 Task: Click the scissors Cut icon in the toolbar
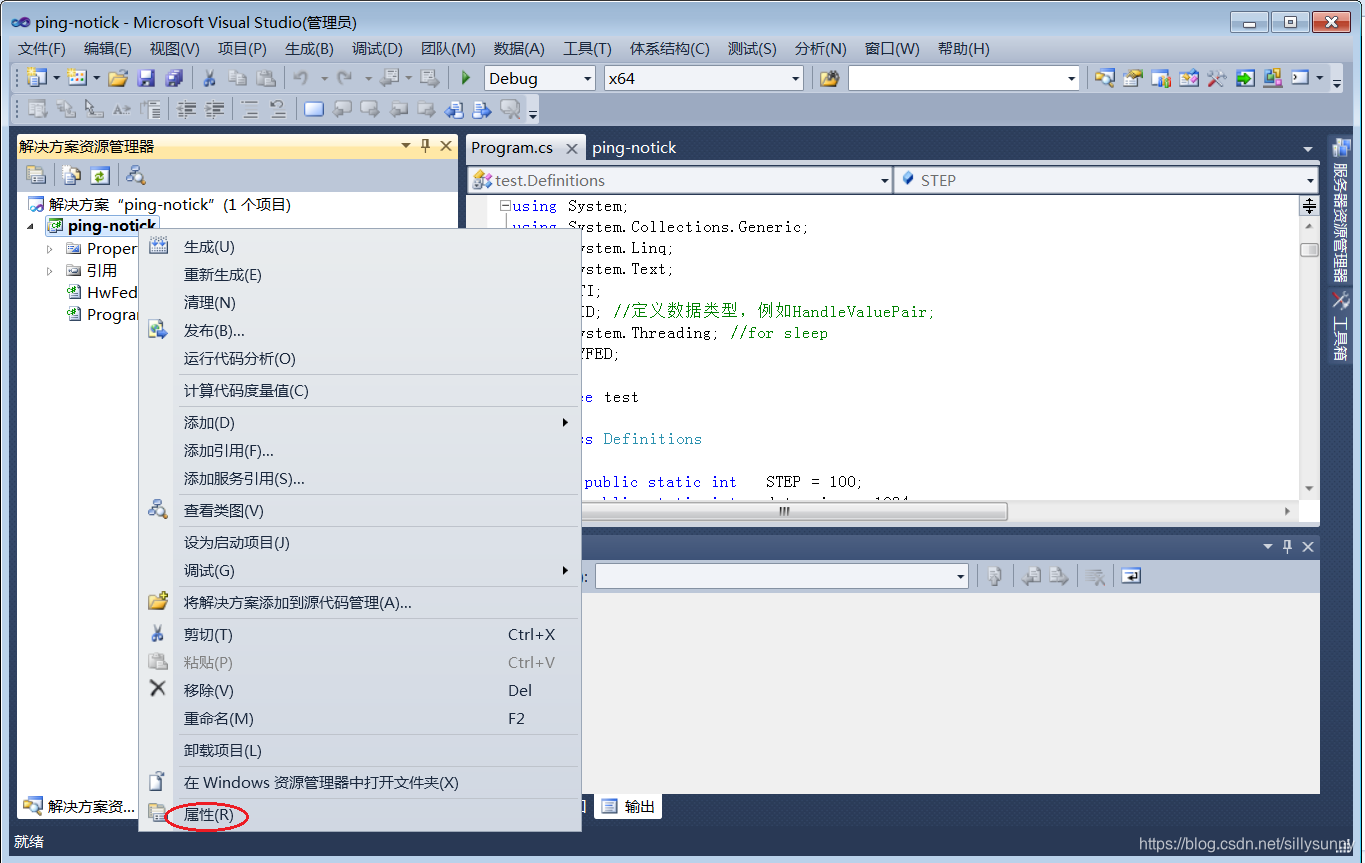tap(209, 78)
